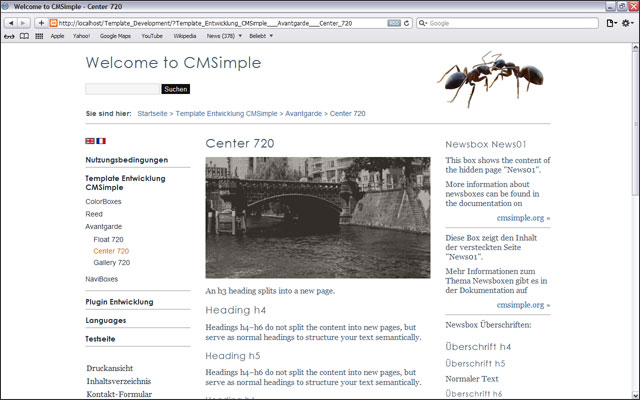This screenshot has width=640, height=400.
Task: Open the Apple bookmark
Action: pos(57,36)
